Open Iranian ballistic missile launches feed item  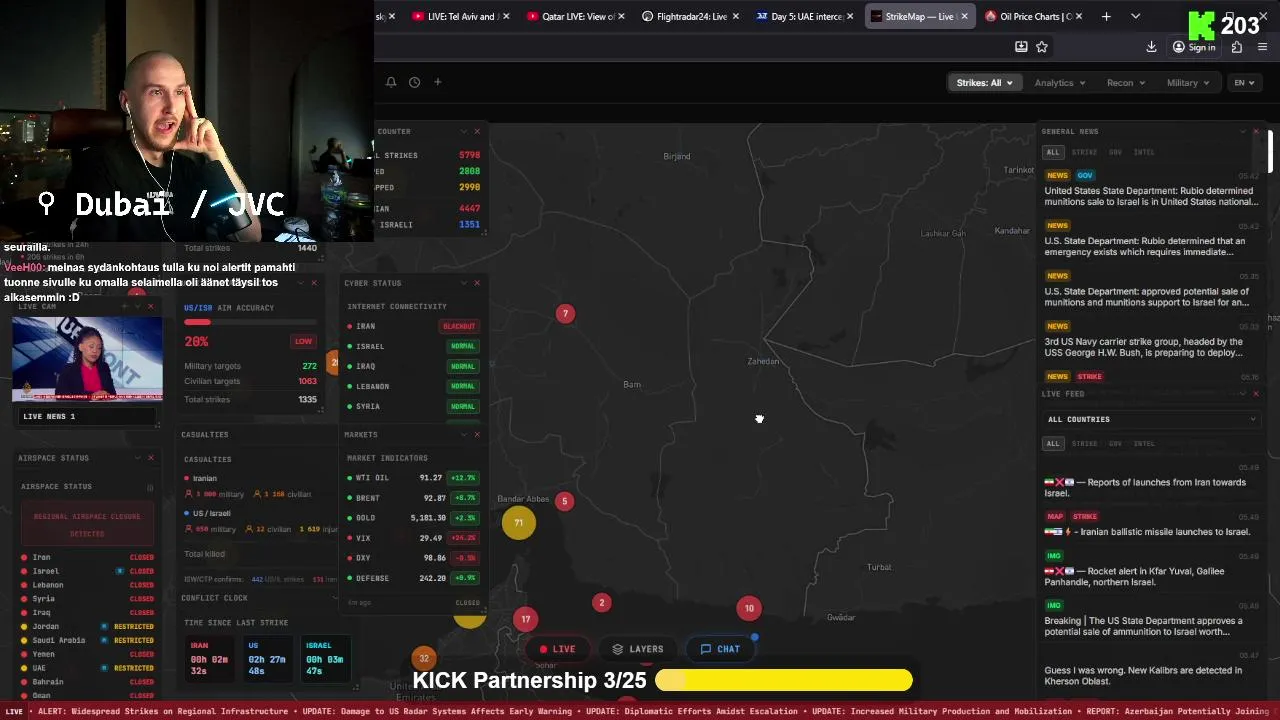[x=1150, y=525]
